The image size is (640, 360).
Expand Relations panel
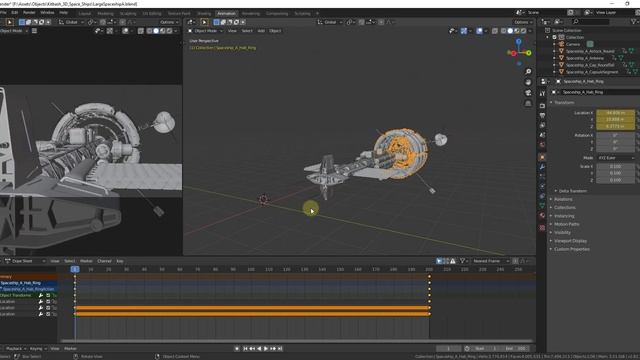pos(563,199)
